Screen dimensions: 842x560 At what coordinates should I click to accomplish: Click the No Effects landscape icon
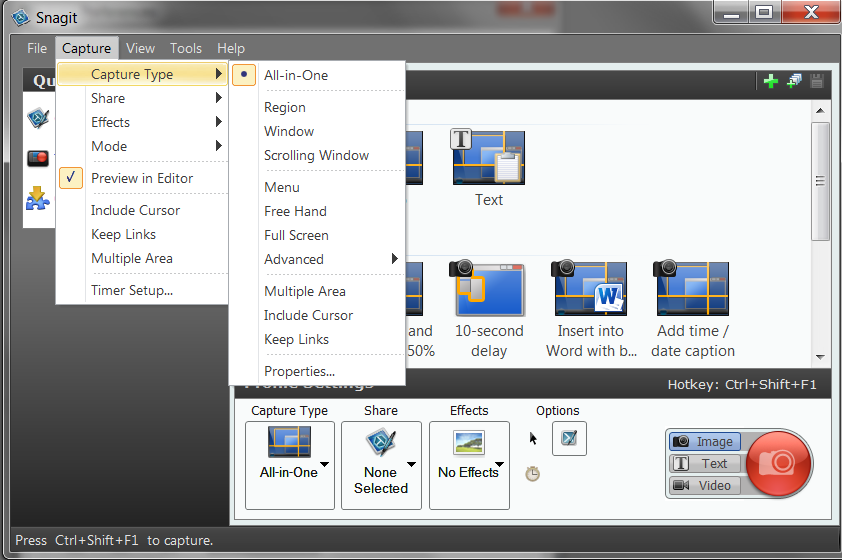pyautogui.click(x=469, y=442)
